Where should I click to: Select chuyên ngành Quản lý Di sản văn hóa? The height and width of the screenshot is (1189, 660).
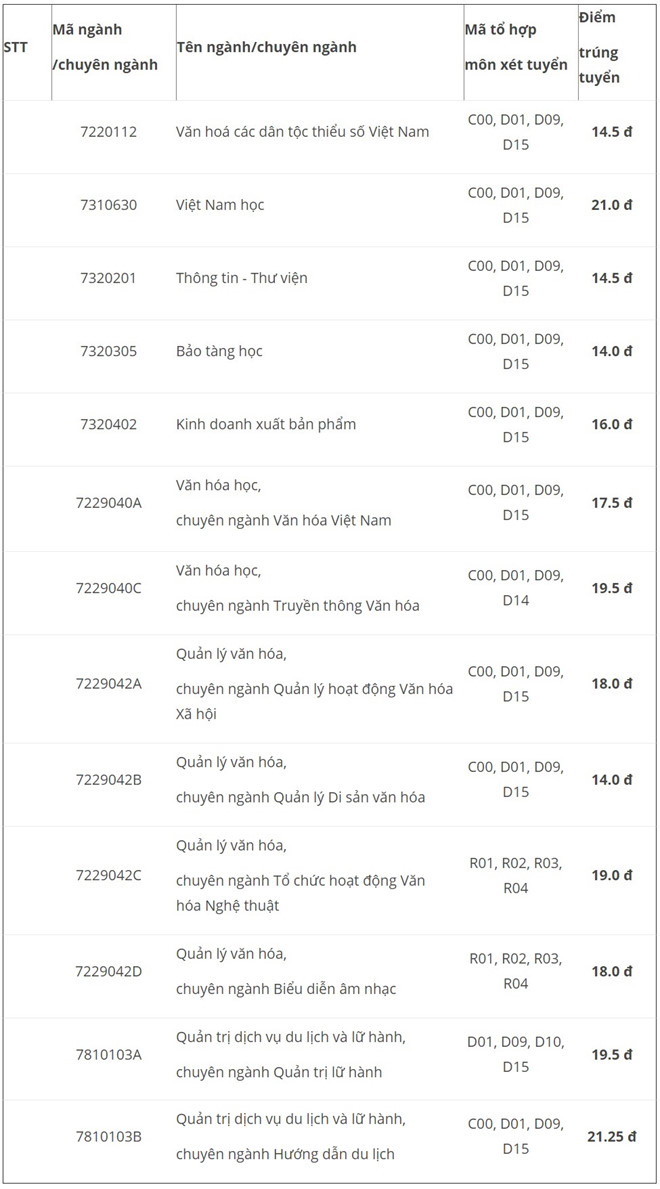tap(300, 798)
